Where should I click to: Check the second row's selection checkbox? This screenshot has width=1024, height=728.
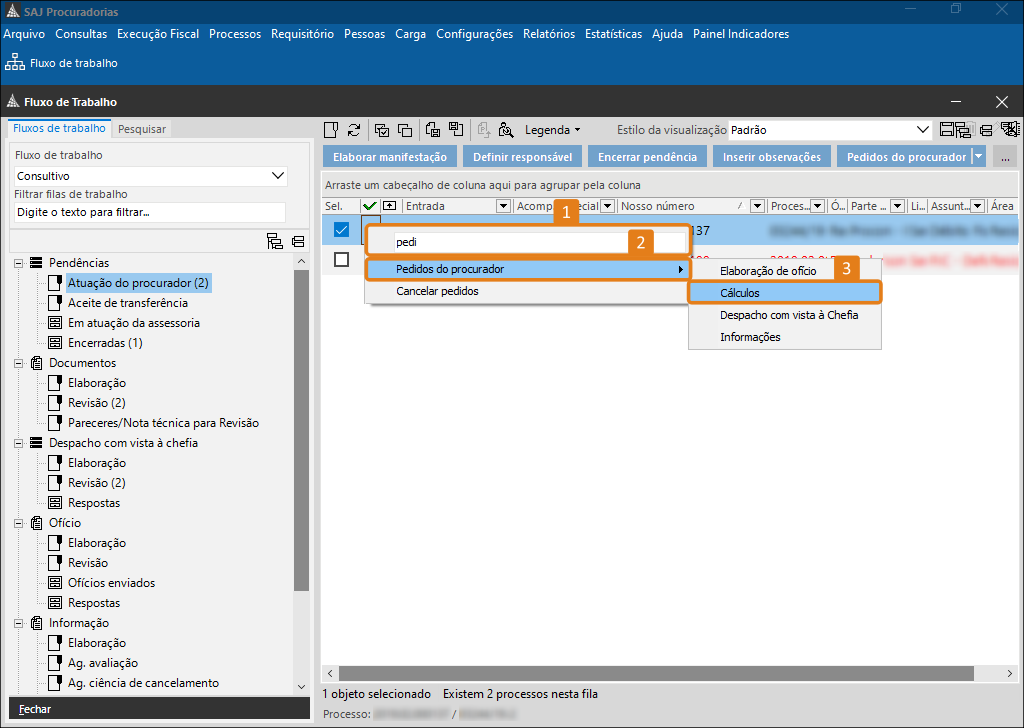[341, 260]
